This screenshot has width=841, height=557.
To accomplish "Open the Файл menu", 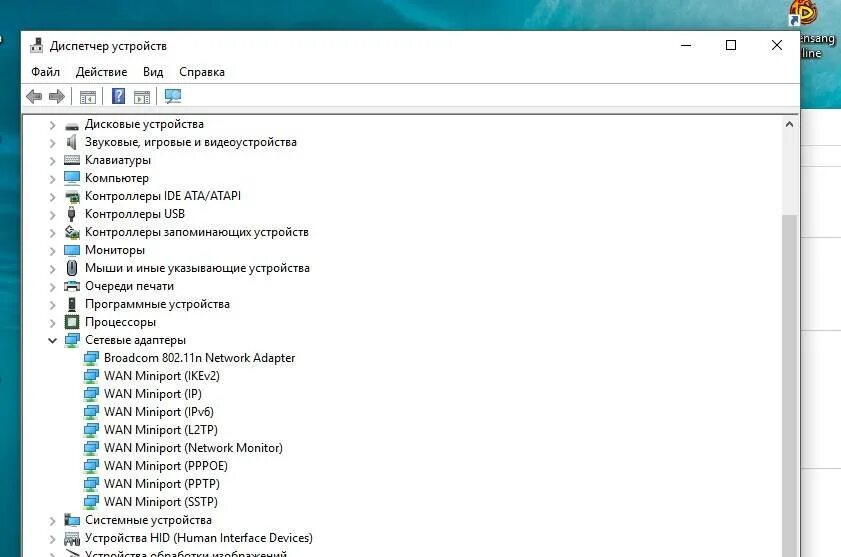I will (x=46, y=72).
